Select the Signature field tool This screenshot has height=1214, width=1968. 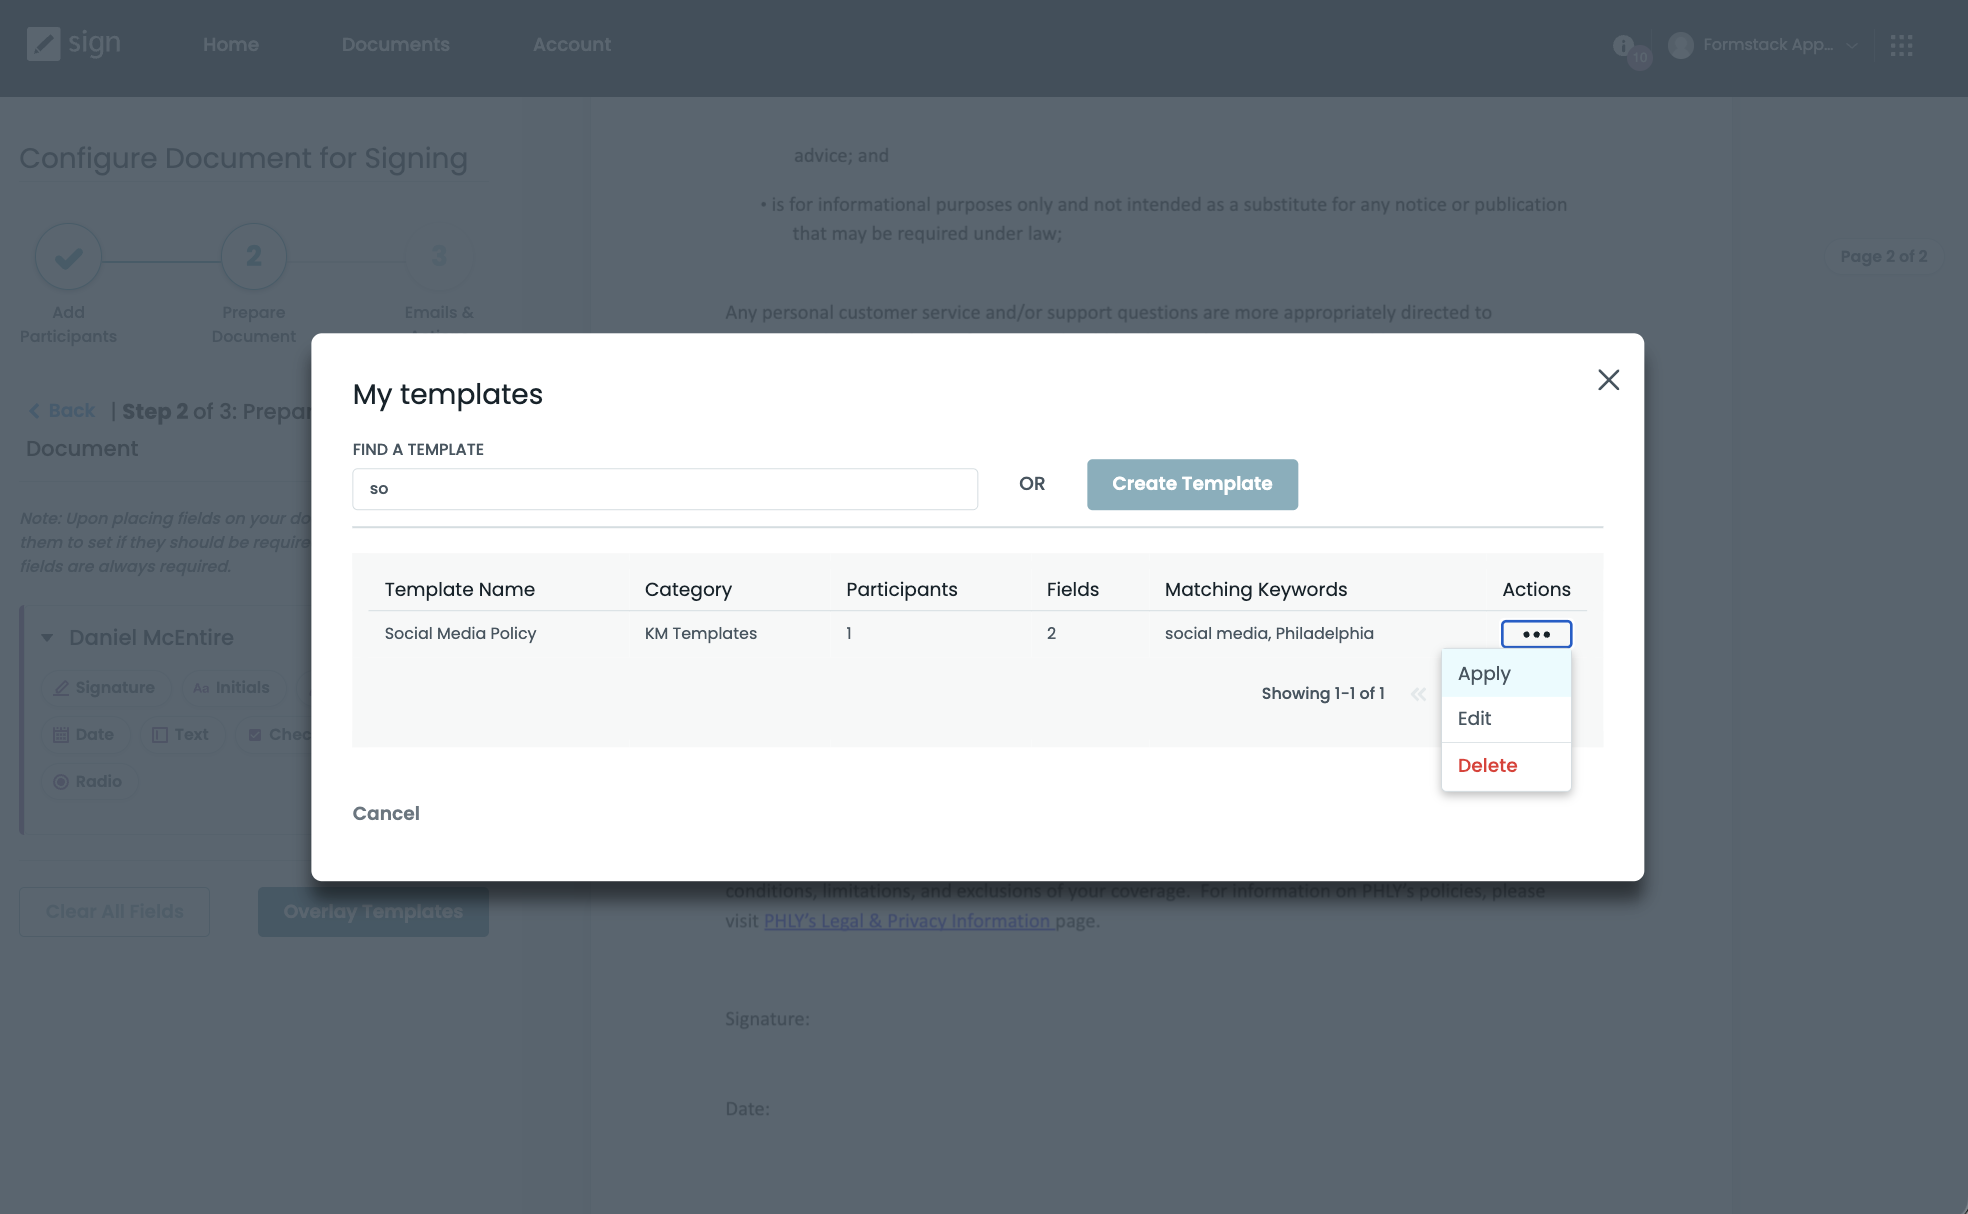coord(104,688)
